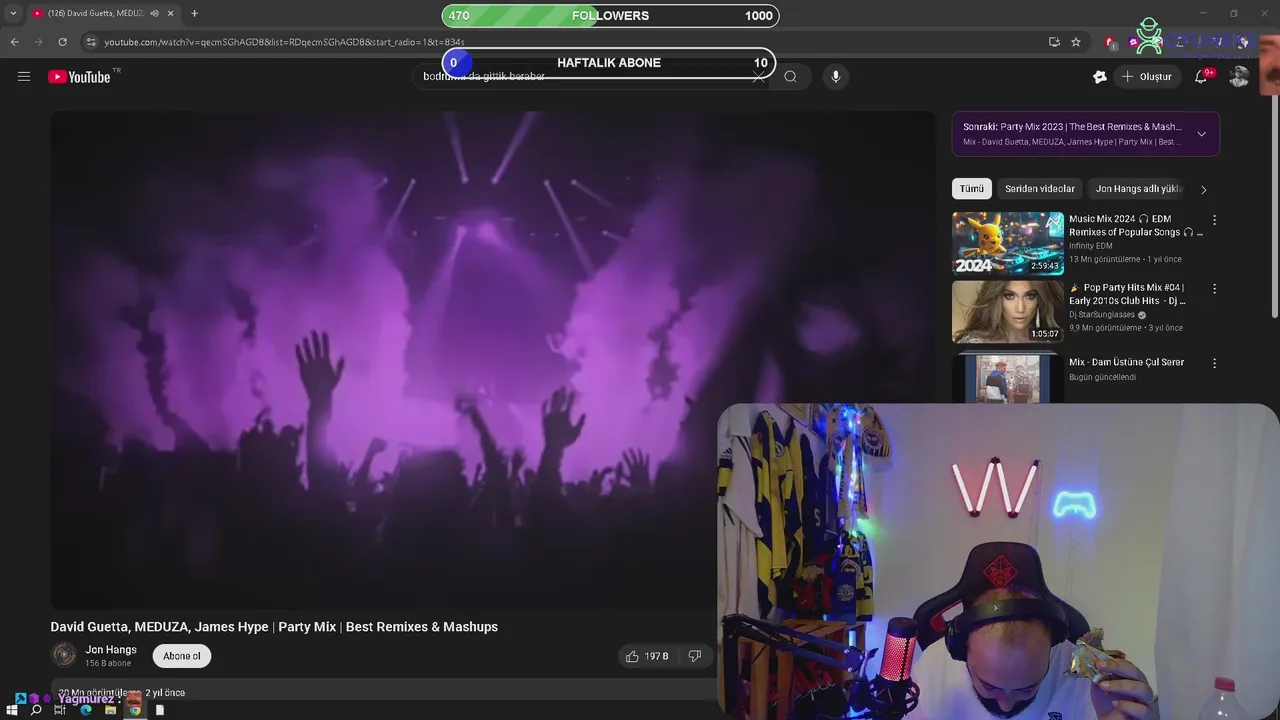
Task: Open Pop Party Hits Mix #04 video title
Action: [x=1128, y=294]
